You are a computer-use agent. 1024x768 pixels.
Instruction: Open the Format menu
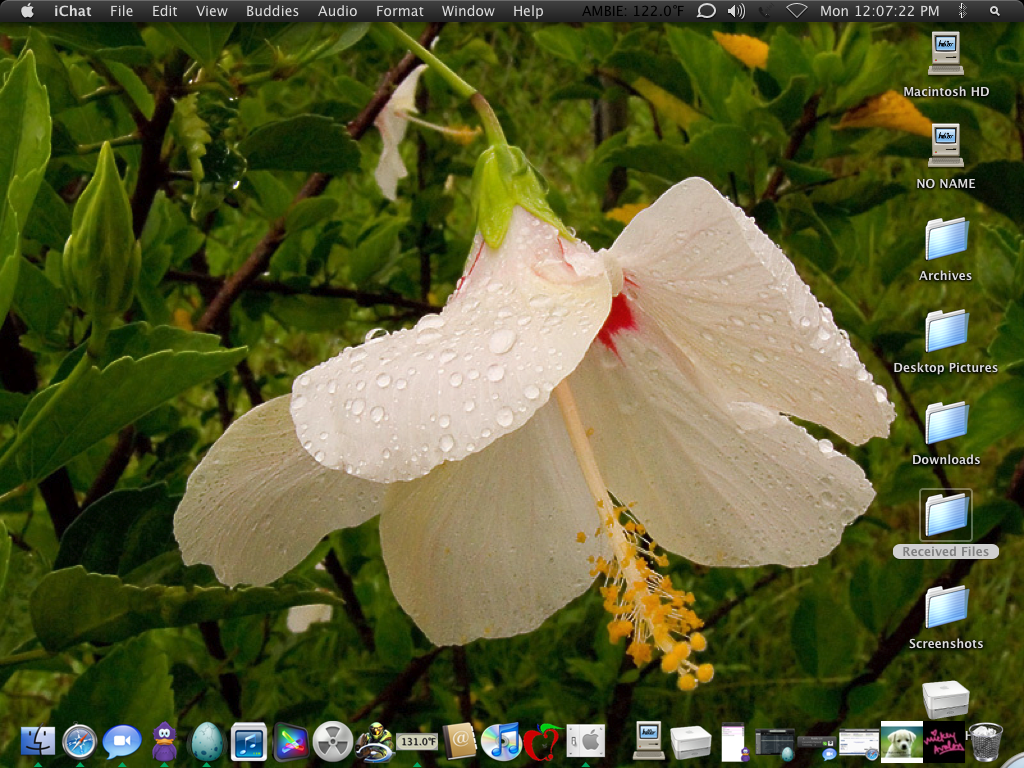[400, 11]
